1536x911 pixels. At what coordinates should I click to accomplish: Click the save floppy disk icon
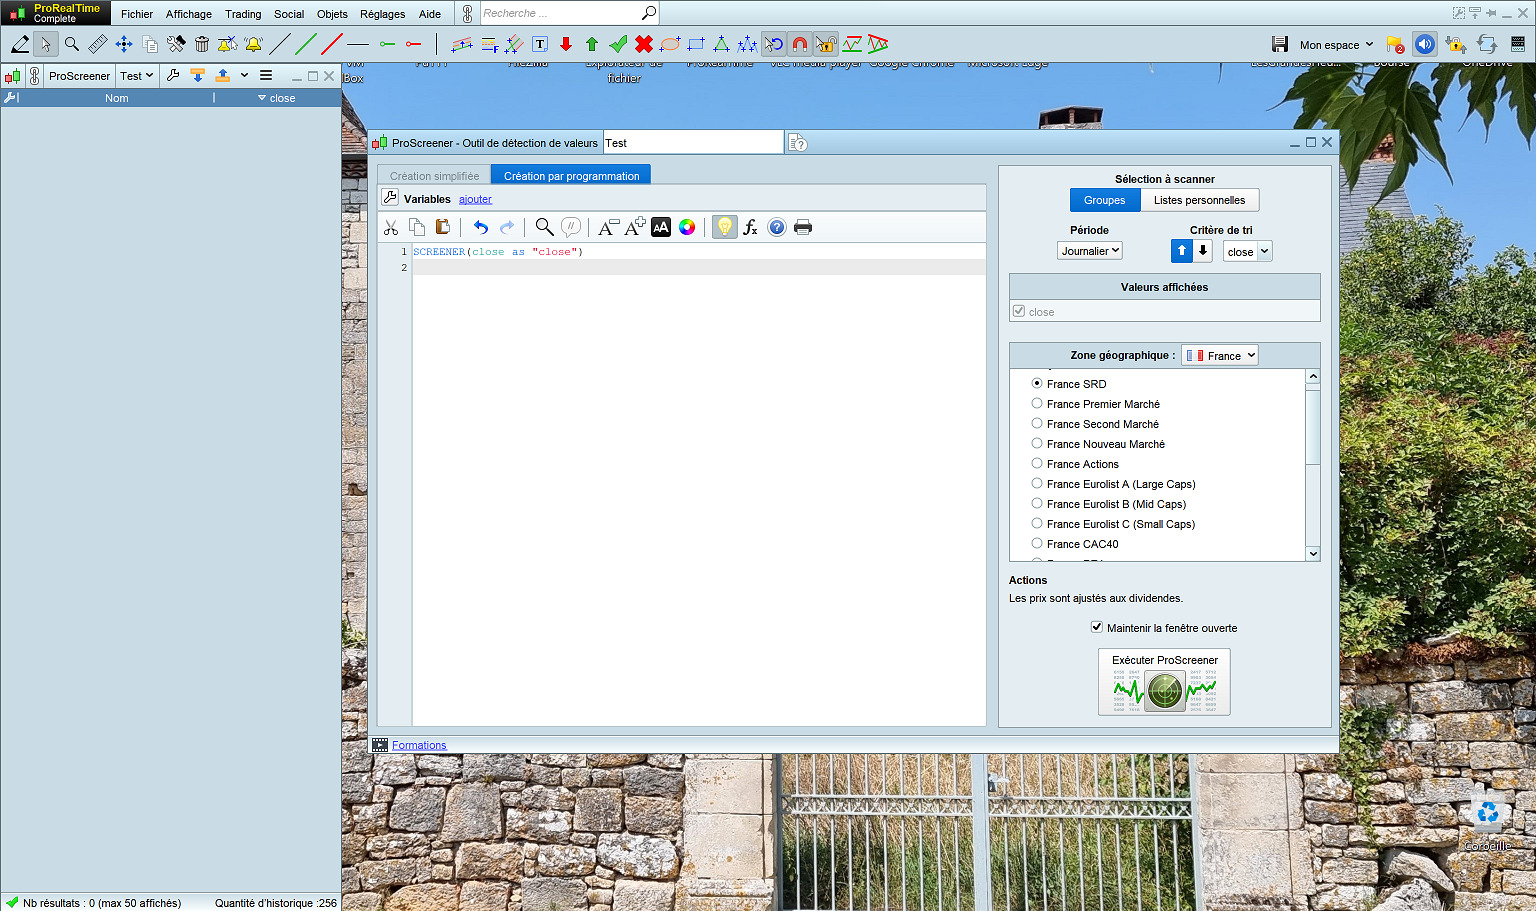coord(1280,44)
